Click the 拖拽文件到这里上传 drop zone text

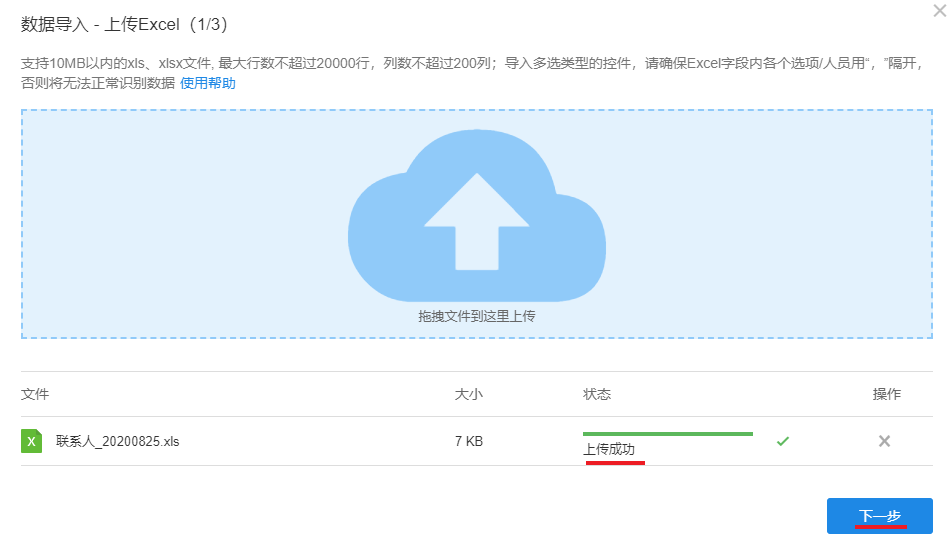[x=476, y=316]
